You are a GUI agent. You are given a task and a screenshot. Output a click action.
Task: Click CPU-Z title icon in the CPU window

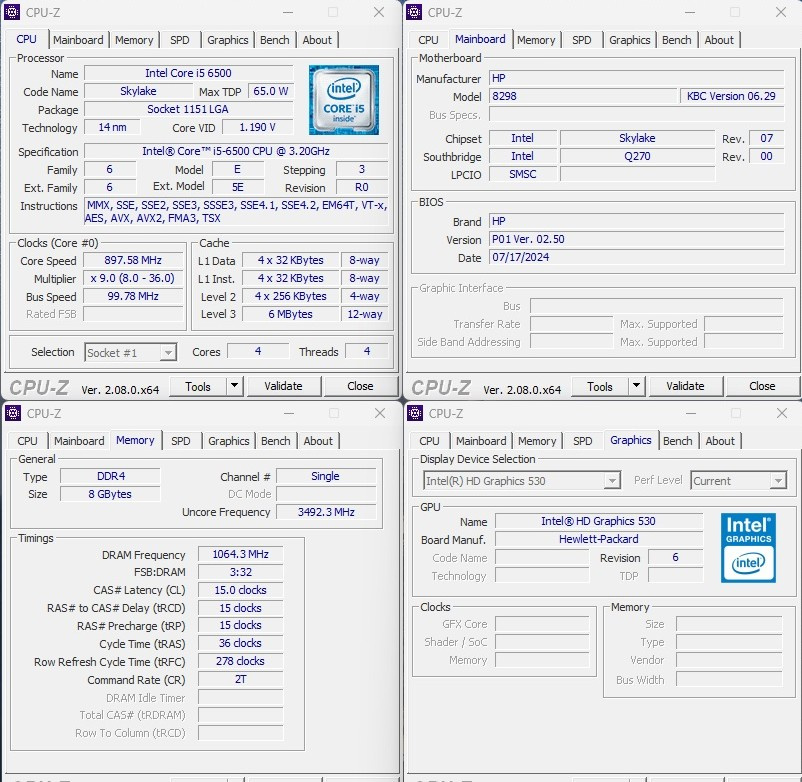(13, 13)
